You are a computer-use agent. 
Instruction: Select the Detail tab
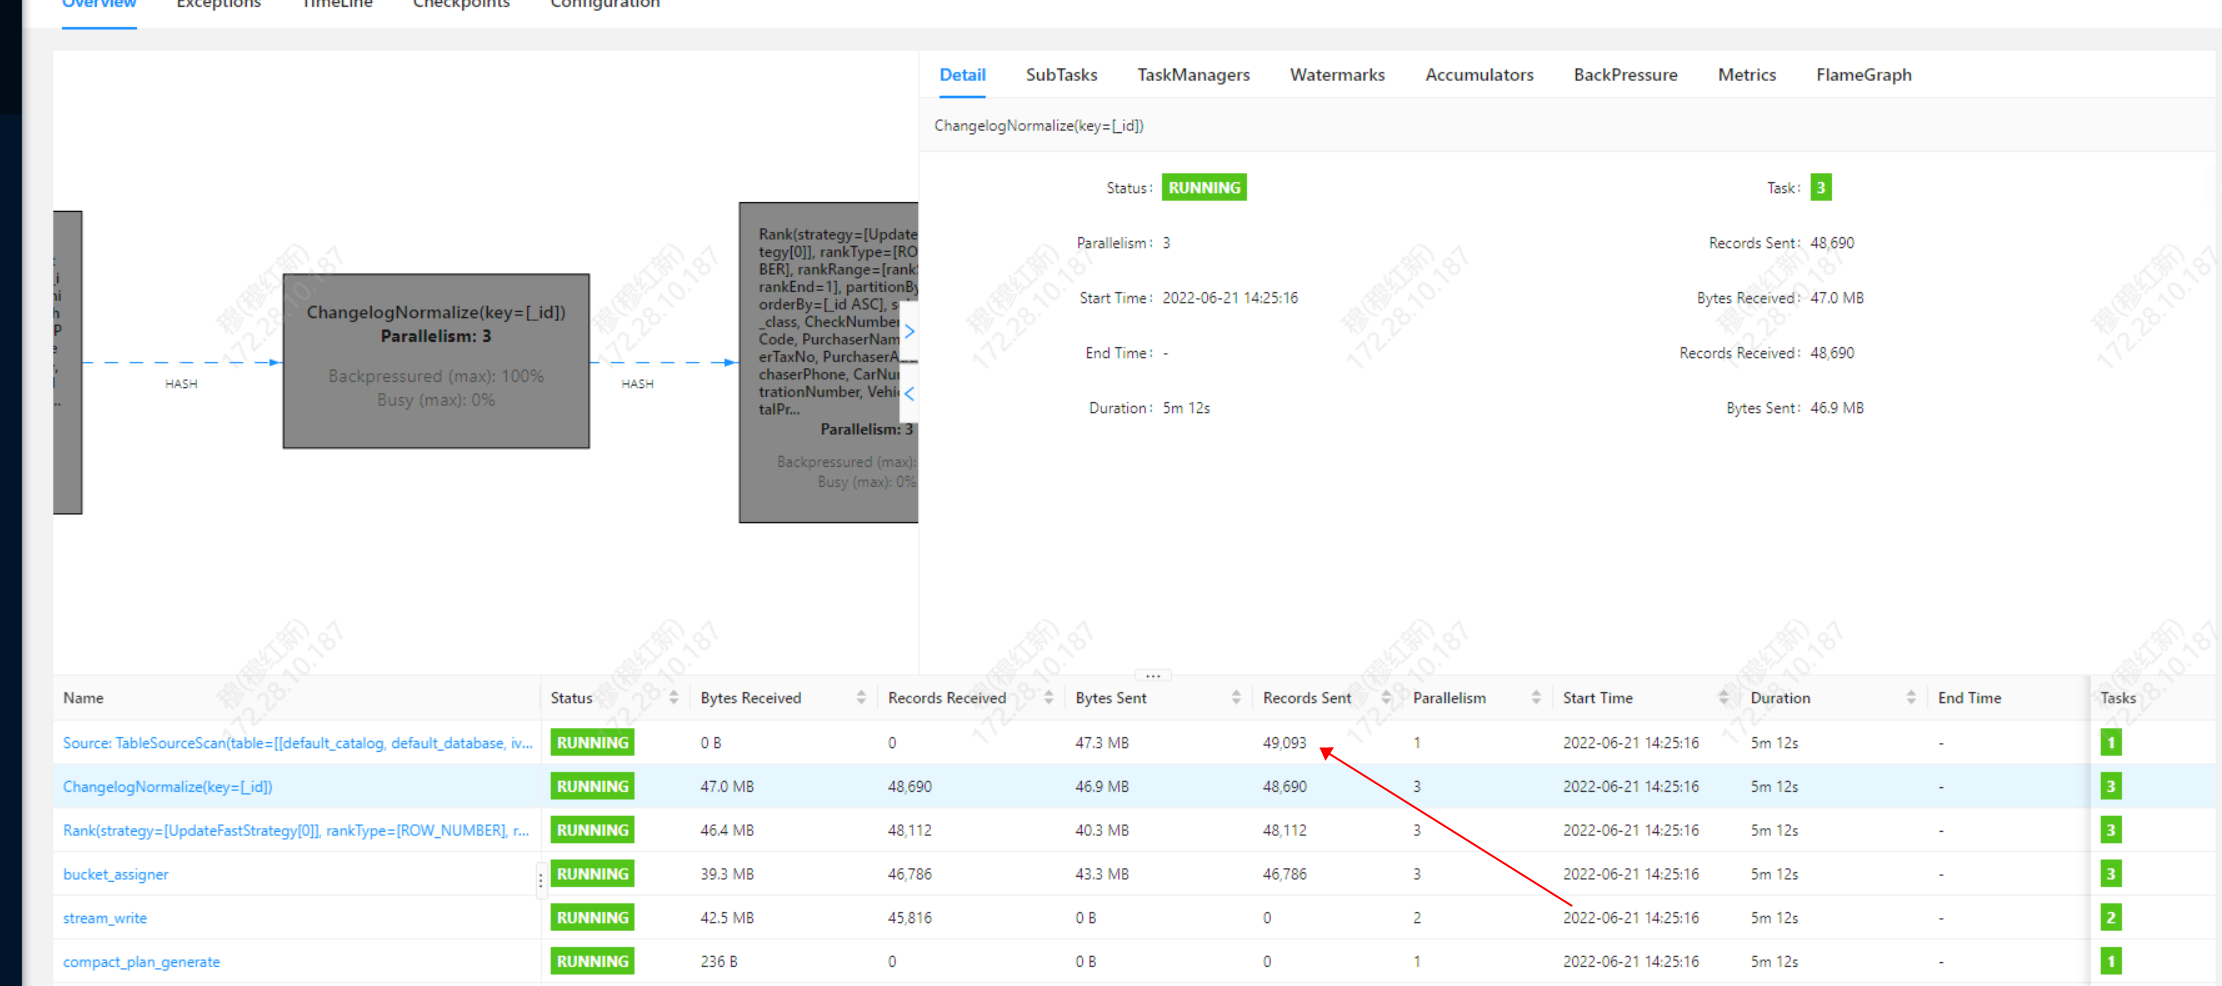(x=962, y=75)
